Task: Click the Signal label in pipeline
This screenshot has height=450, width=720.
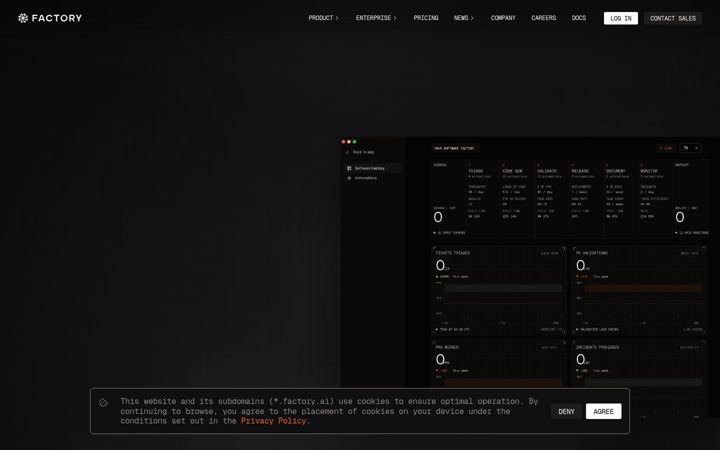Action: pos(440,165)
